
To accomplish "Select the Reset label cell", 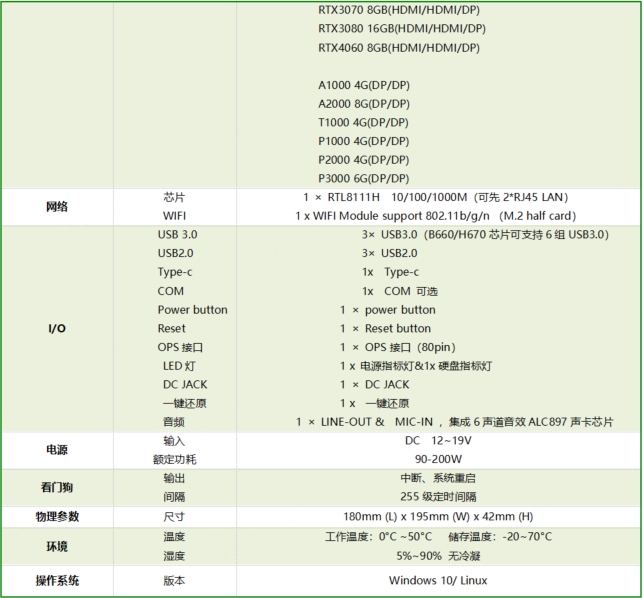I will (x=171, y=329).
